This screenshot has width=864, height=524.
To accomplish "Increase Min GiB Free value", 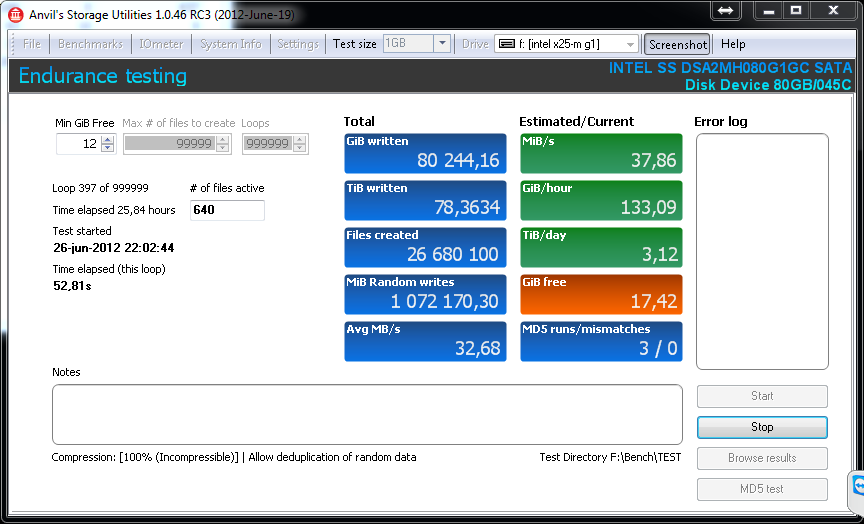I will [x=108, y=139].
